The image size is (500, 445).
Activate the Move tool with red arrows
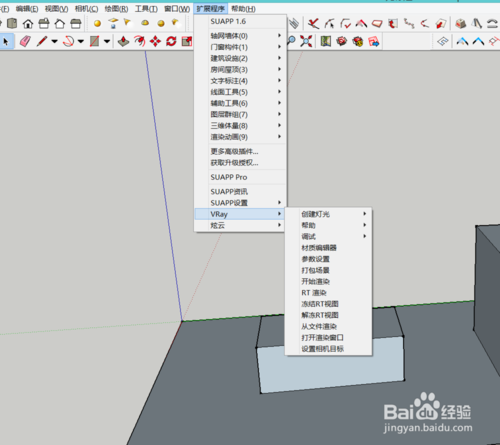coord(155,41)
